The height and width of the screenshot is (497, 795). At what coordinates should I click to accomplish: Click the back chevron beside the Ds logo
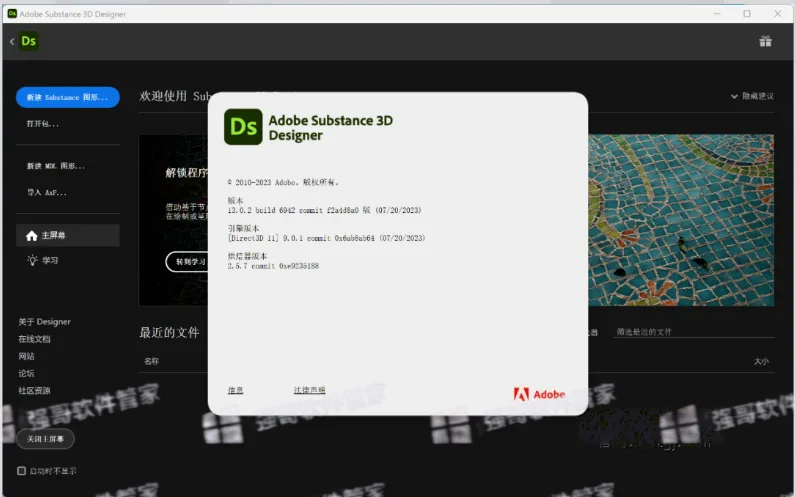12,42
